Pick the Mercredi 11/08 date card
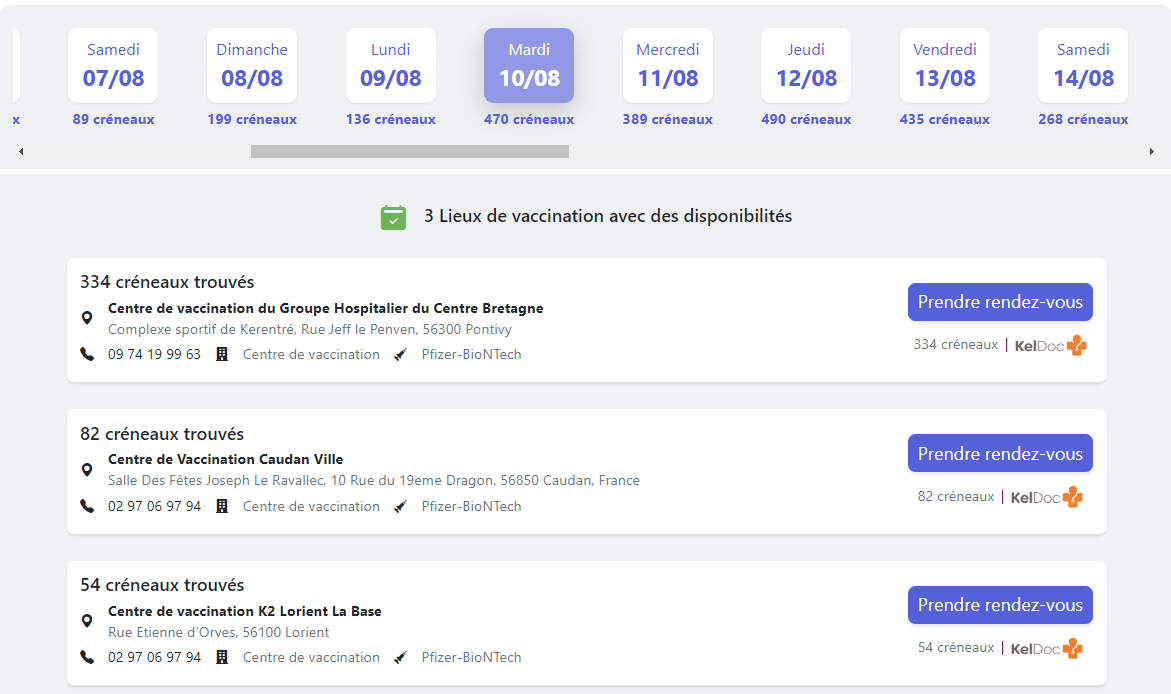 click(668, 66)
